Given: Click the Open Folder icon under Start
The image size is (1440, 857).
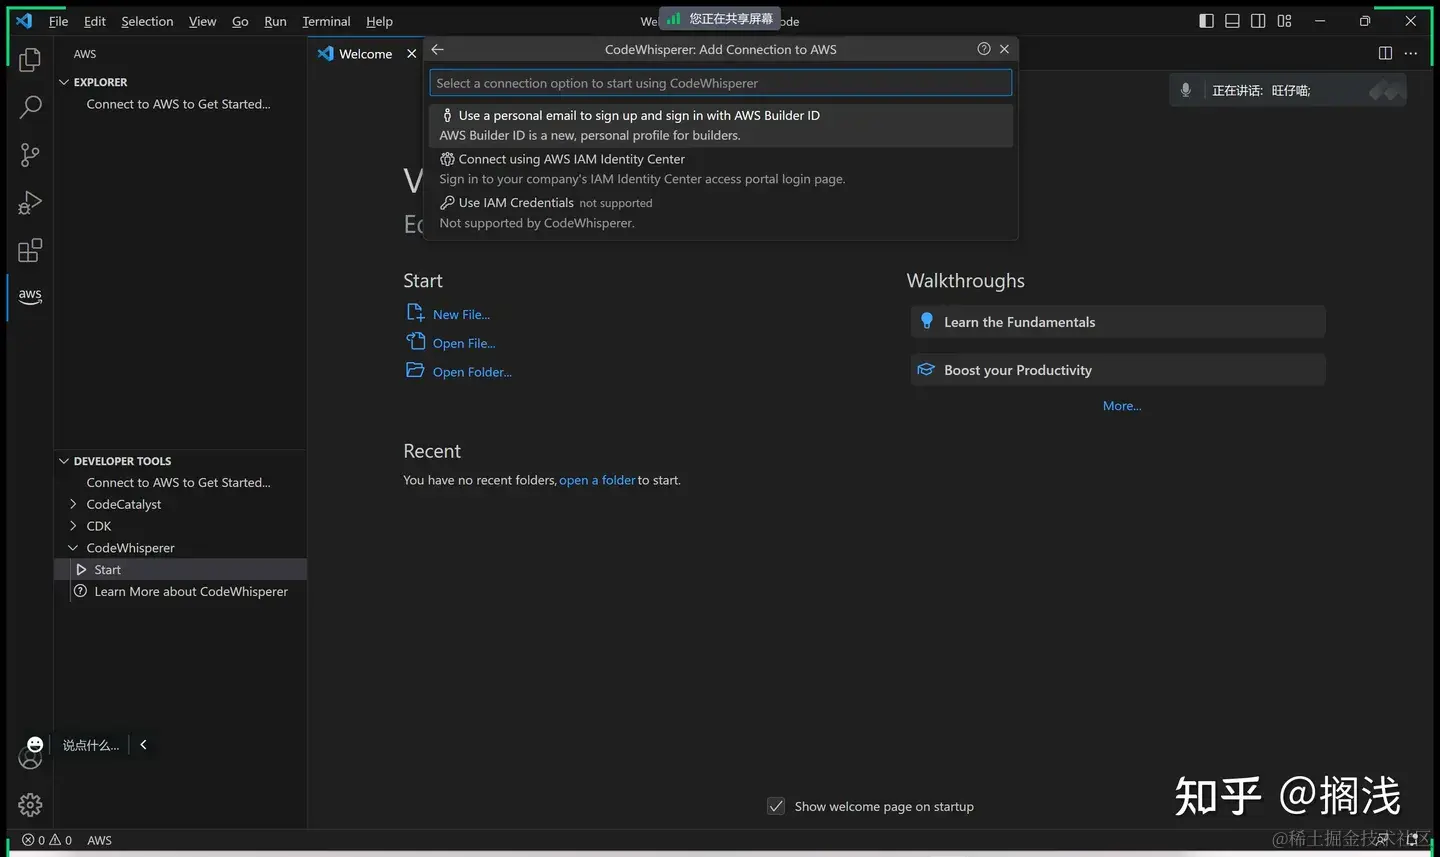Looking at the screenshot, I should [x=415, y=371].
